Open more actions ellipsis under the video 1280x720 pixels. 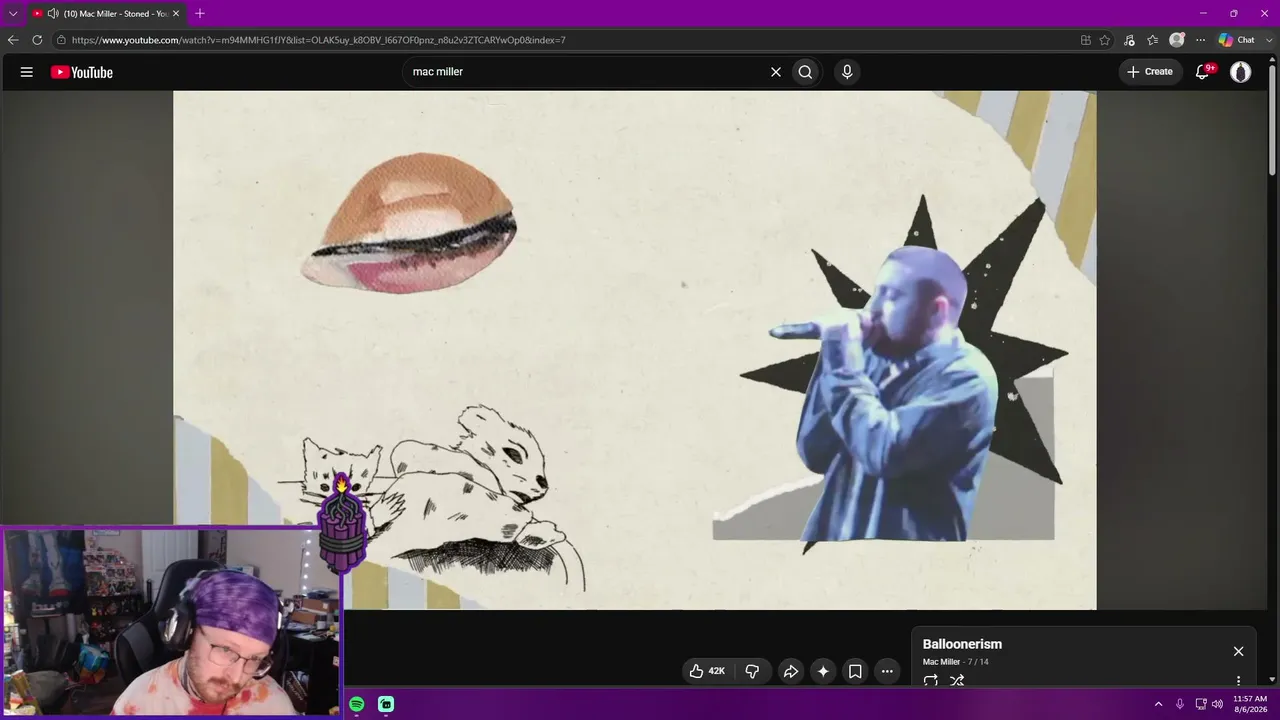887,671
